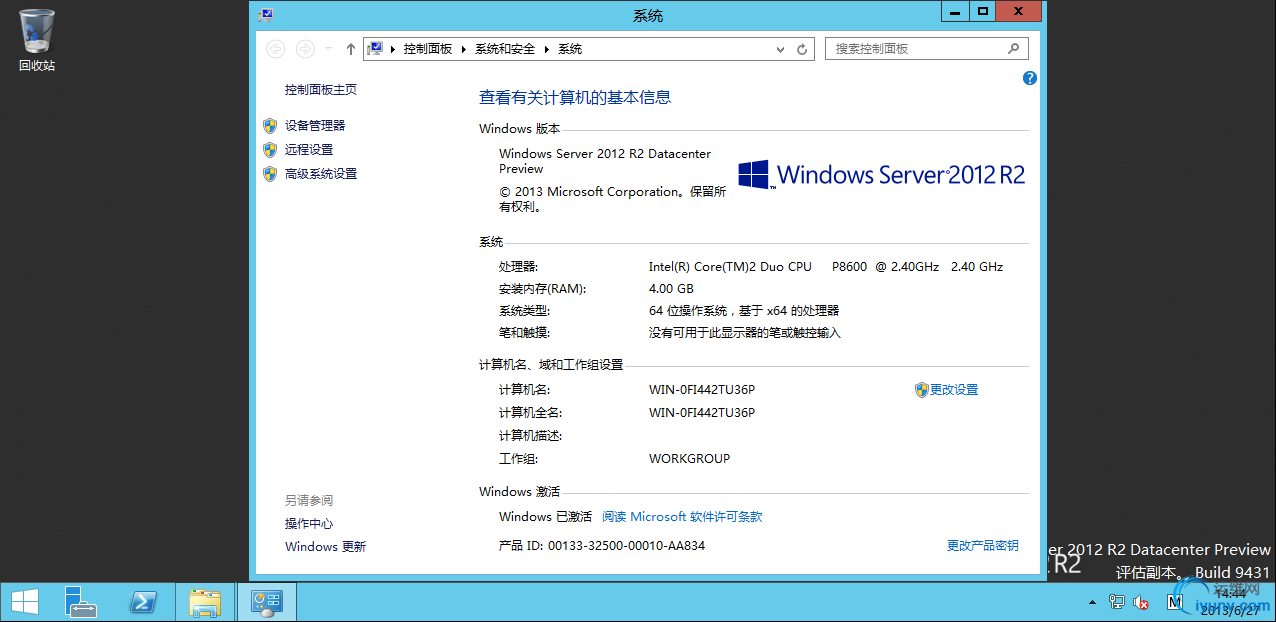Select the Control Panel taskbar item
Image resolution: width=1276 pixels, height=622 pixels.
point(267,602)
